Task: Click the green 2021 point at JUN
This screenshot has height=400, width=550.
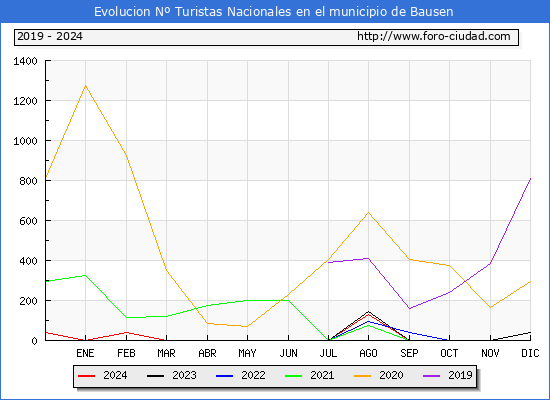Action: [288, 300]
